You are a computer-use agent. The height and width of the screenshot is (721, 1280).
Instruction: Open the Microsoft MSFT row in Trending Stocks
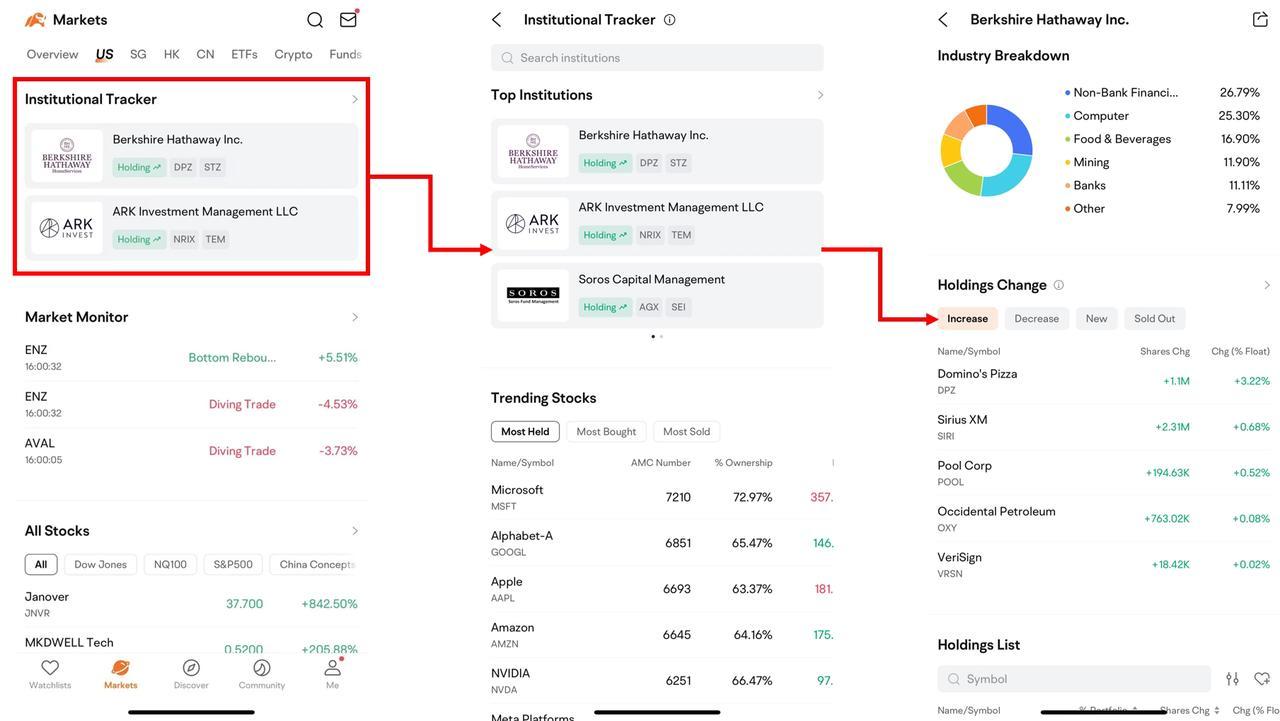pos(661,497)
